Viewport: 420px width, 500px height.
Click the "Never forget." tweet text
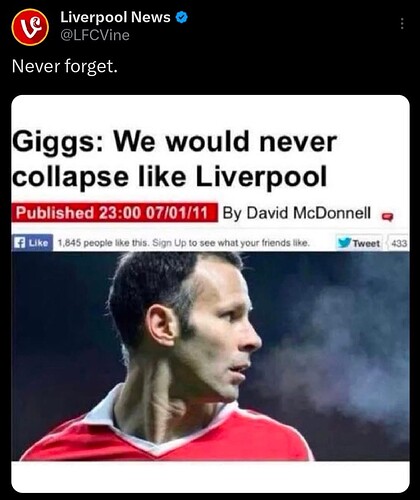click(65, 66)
